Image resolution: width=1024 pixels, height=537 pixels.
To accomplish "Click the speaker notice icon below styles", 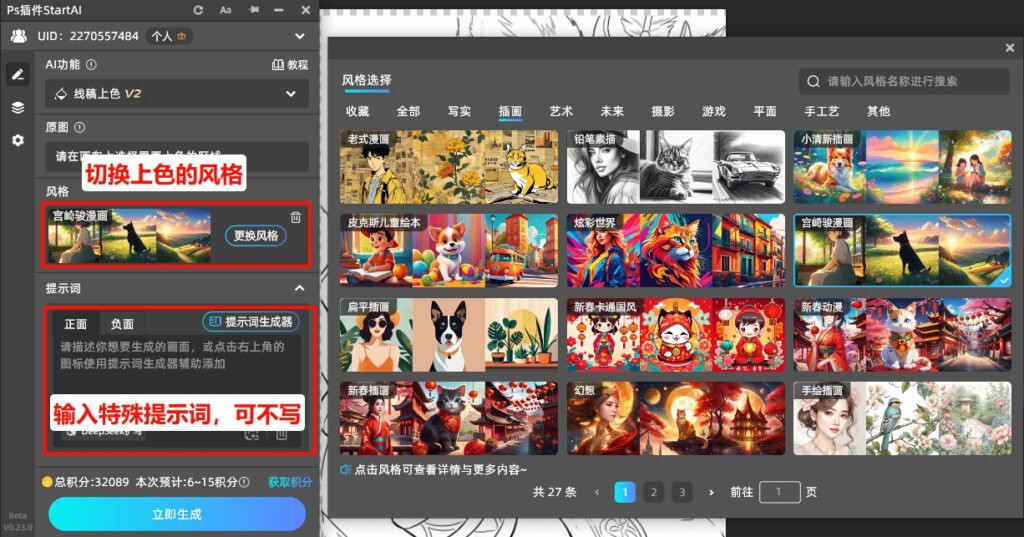I will click(345, 469).
